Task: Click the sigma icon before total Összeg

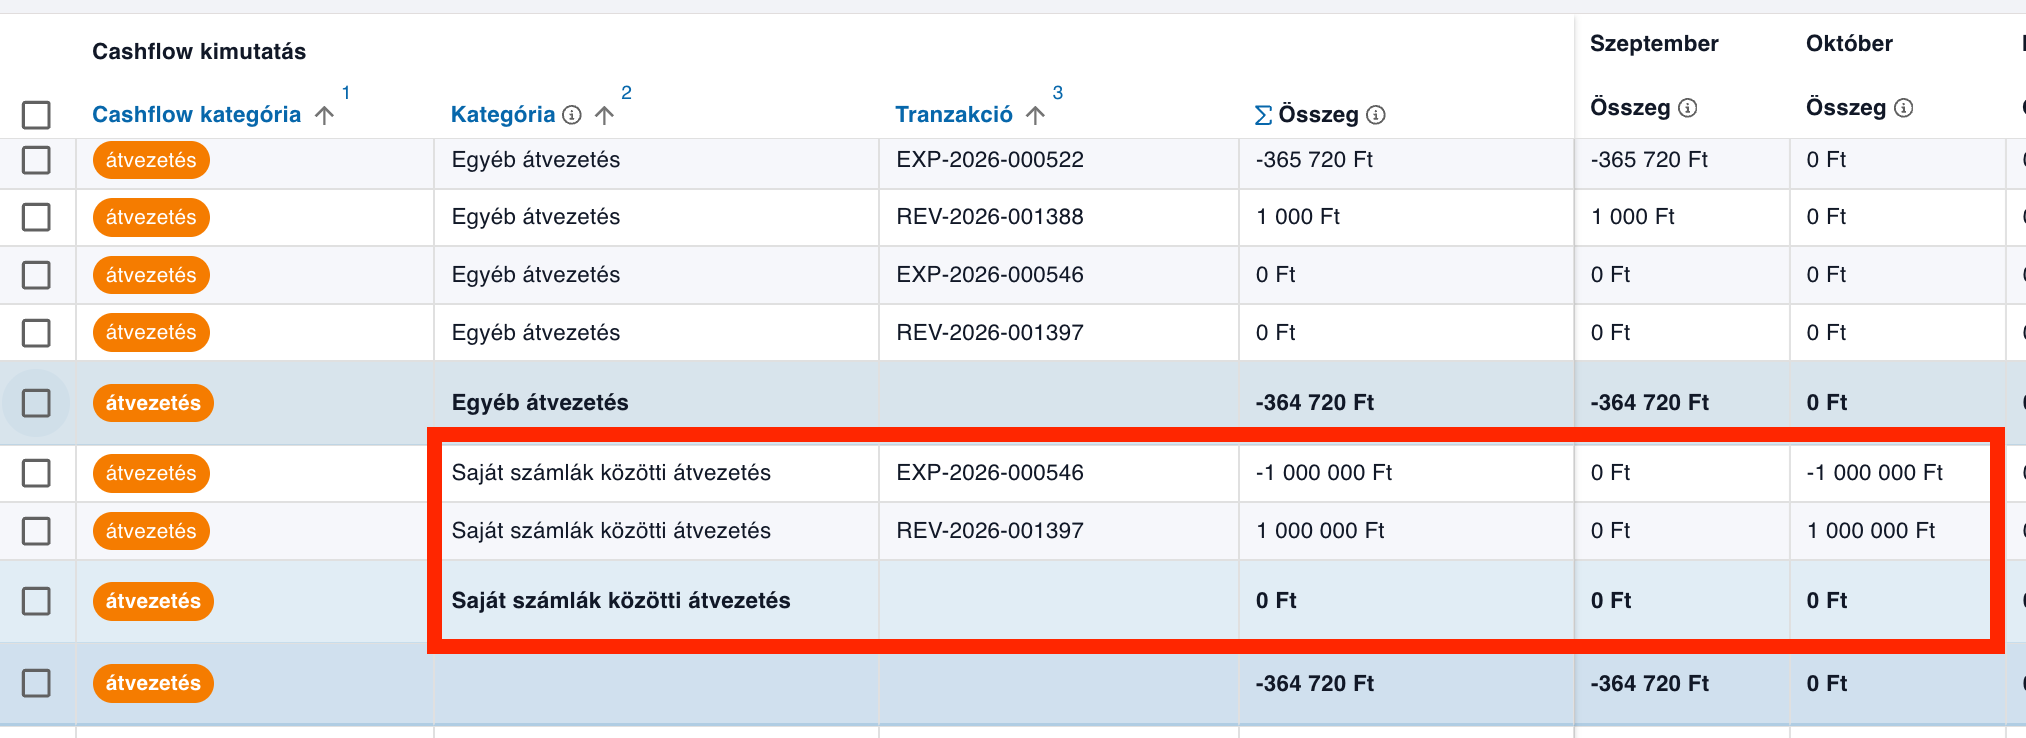Action: [1264, 115]
